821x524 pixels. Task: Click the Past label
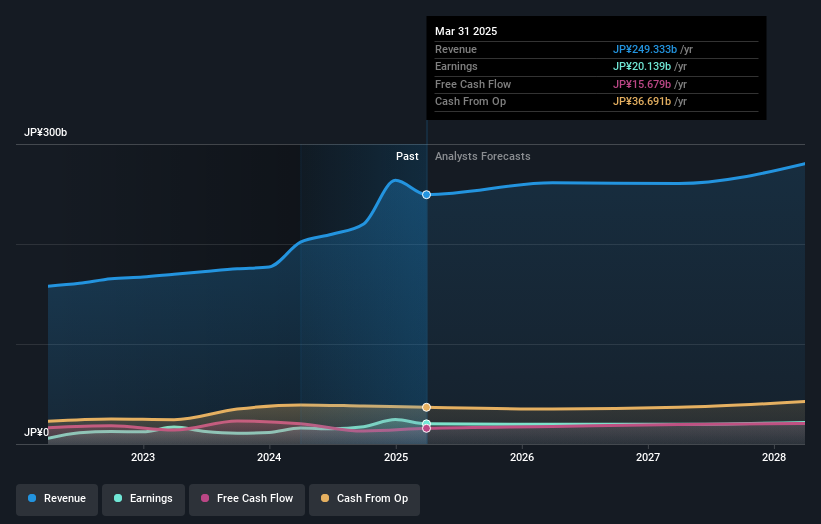[407, 156]
